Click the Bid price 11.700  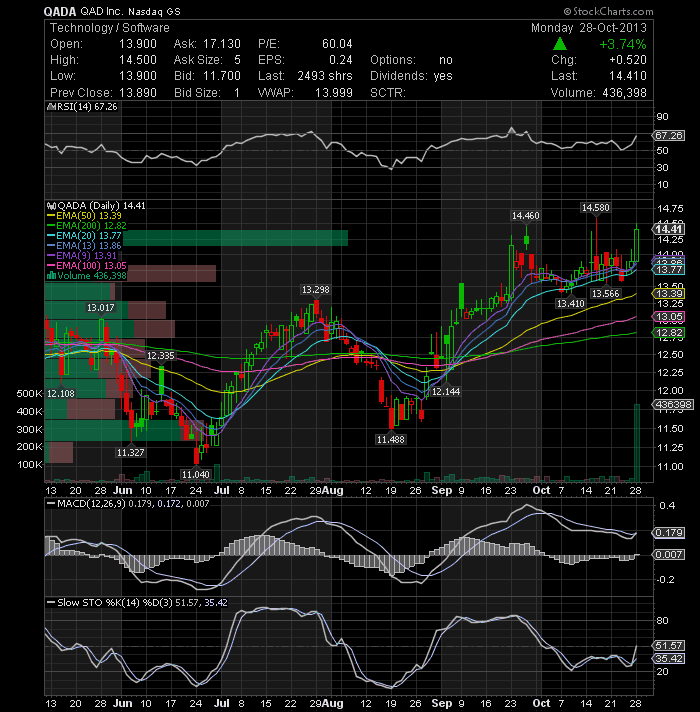pyautogui.click(x=222, y=76)
